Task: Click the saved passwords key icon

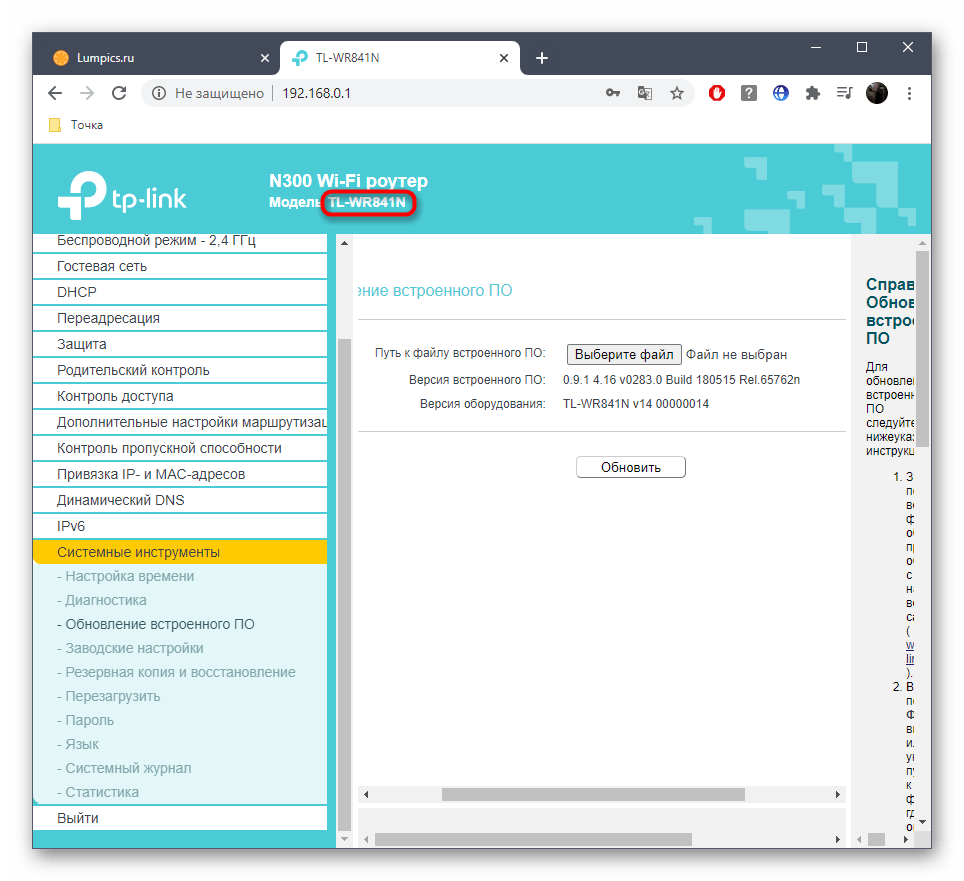Action: coord(612,93)
